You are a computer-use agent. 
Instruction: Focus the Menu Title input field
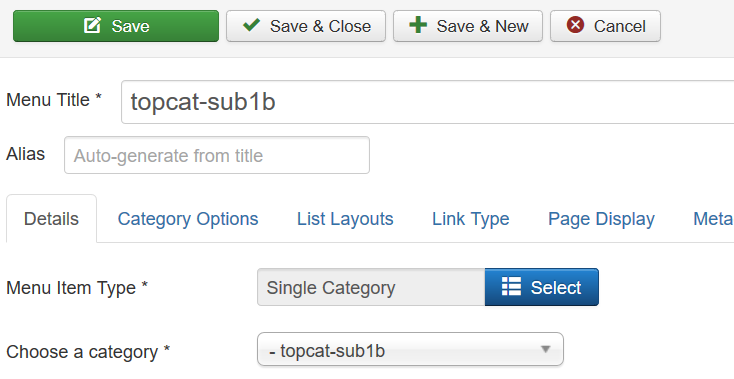coord(427,102)
